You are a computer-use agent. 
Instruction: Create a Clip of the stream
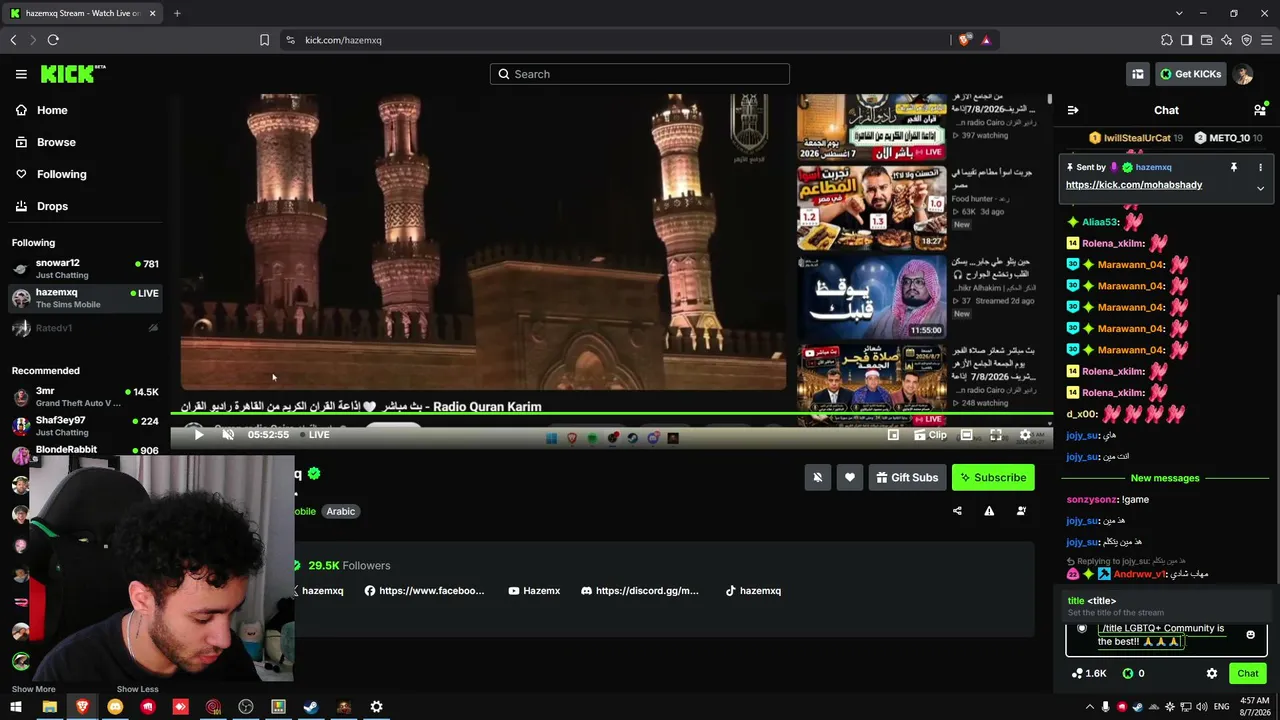pos(931,435)
